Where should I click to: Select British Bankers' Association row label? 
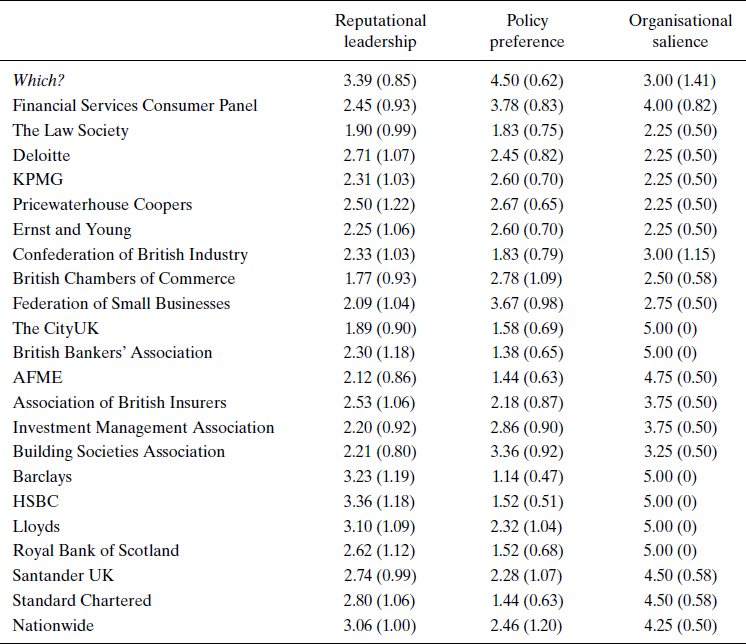click(112, 353)
